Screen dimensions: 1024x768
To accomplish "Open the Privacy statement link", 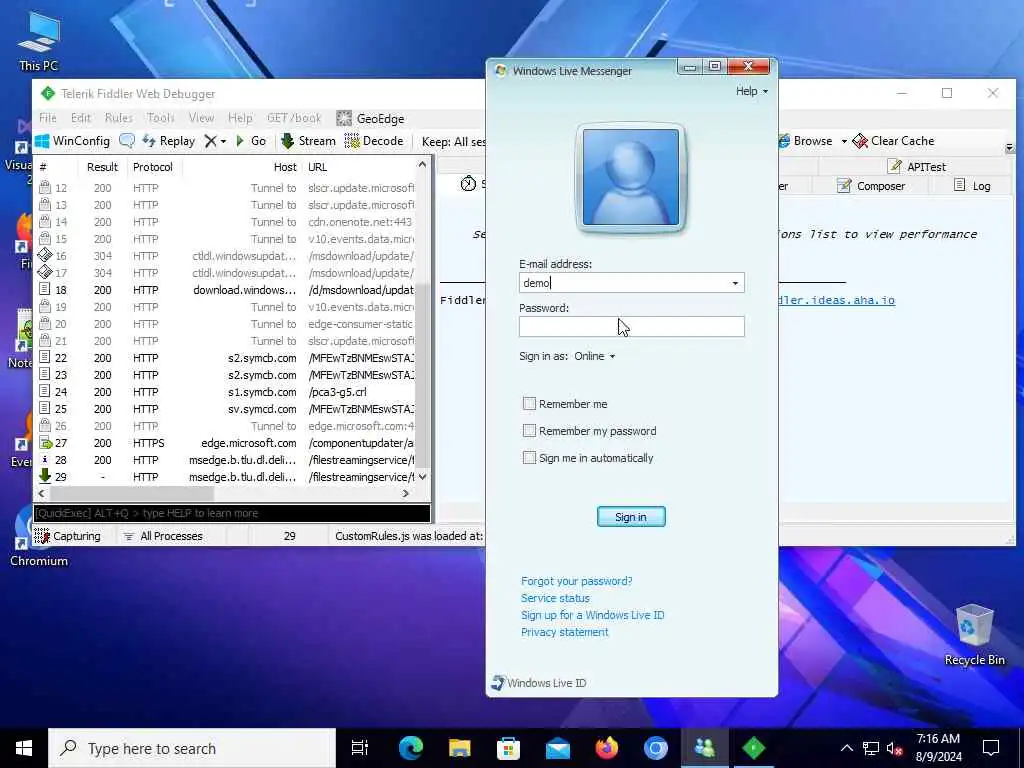I will coord(564,632).
